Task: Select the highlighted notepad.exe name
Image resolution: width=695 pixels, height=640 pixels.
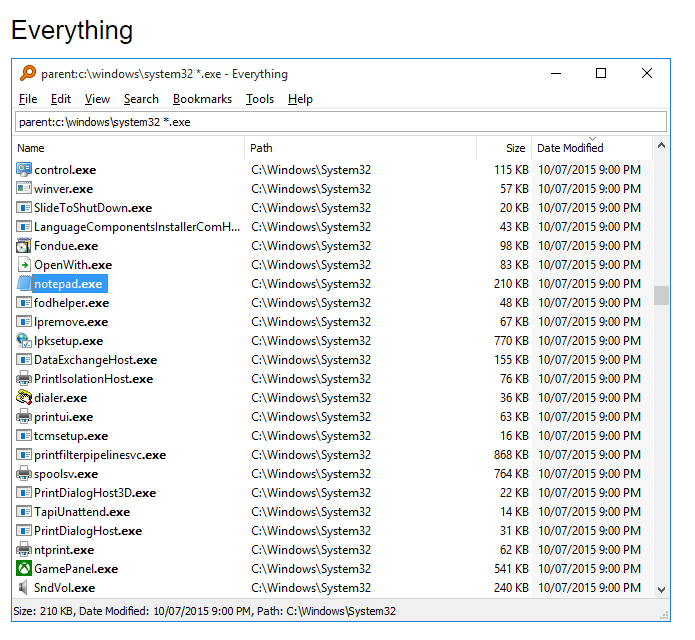Action: pyautogui.click(x=68, y=284)
